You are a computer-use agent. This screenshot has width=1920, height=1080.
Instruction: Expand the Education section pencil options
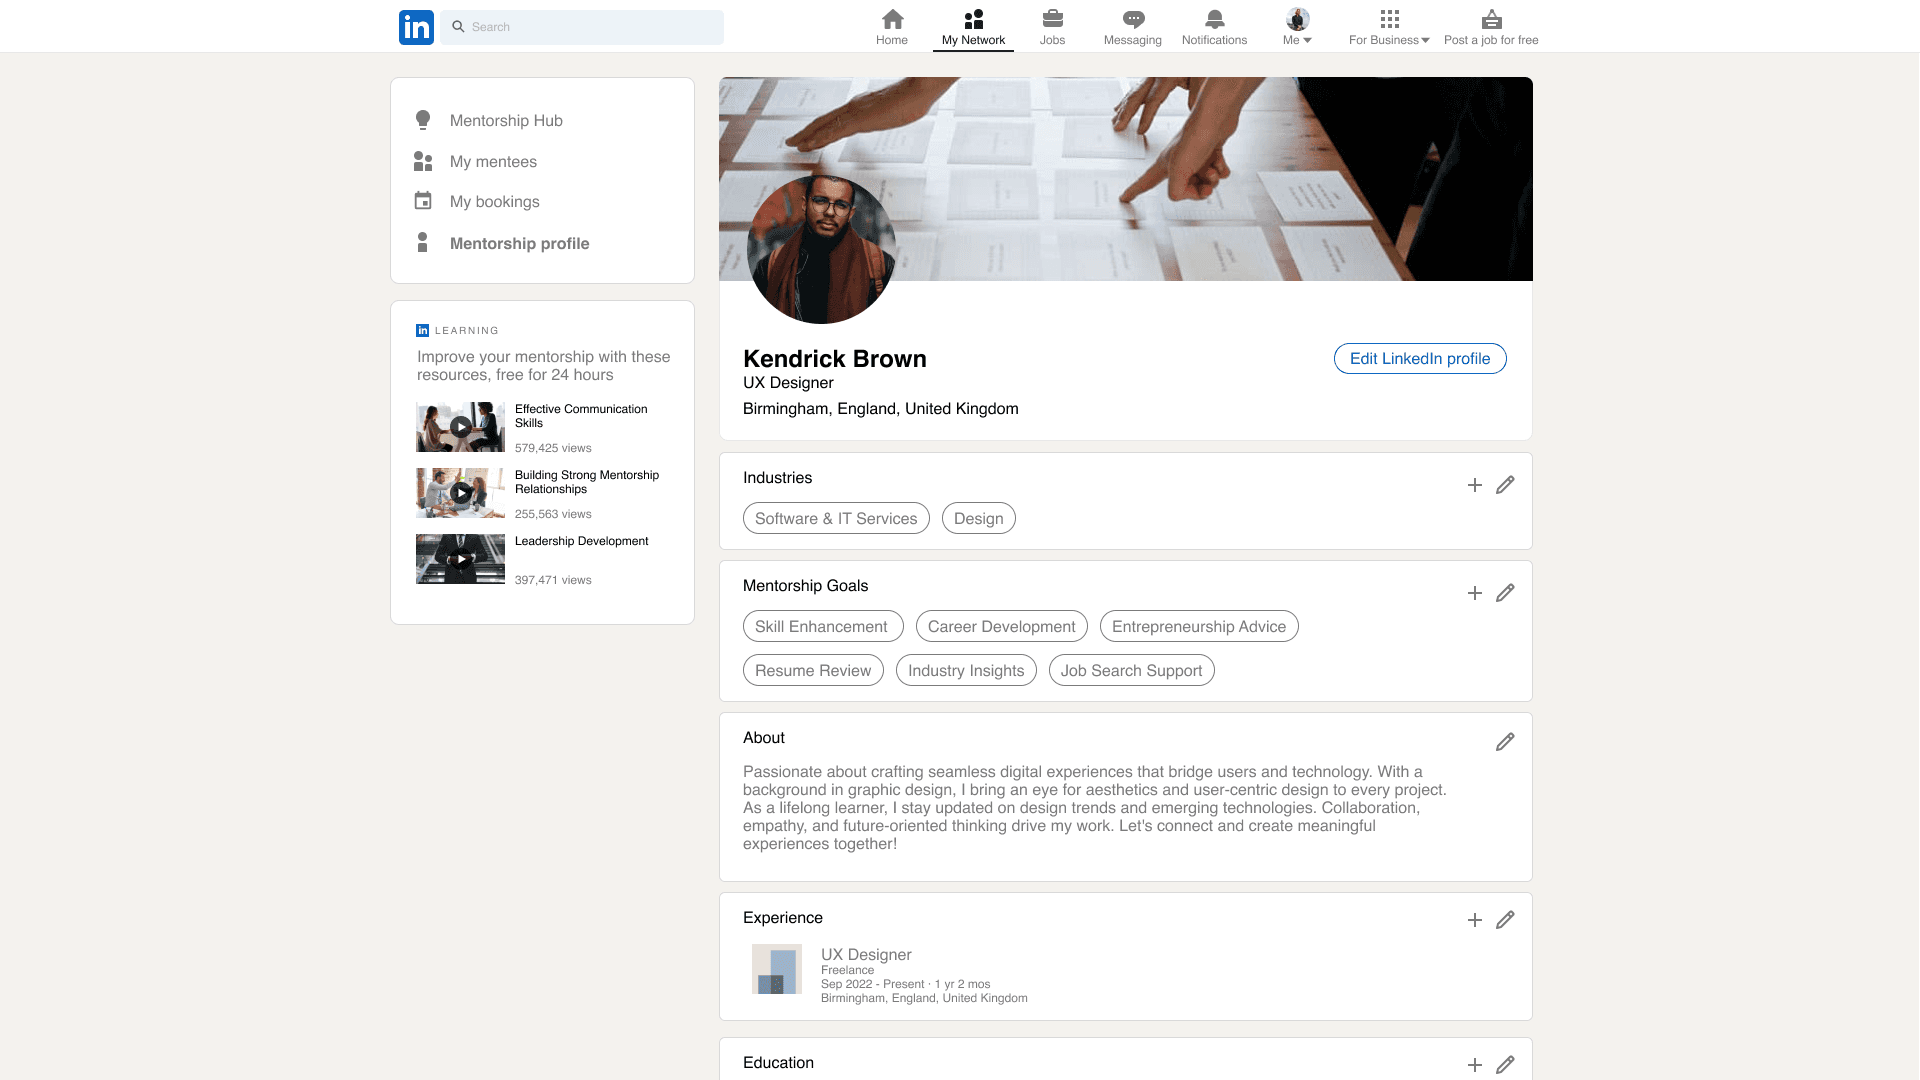click(x=1505, y=1066)
